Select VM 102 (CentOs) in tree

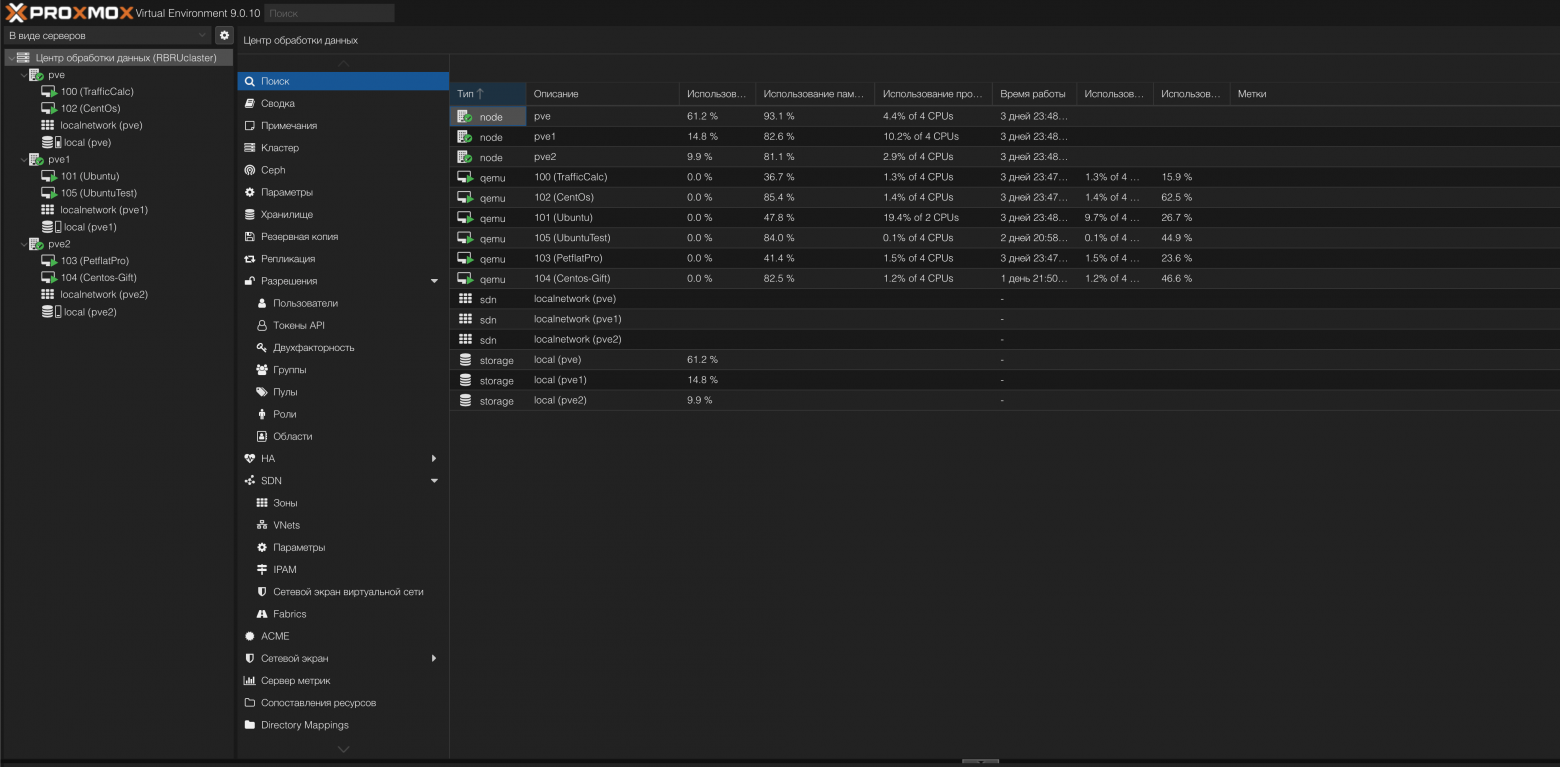pos(90,109)
